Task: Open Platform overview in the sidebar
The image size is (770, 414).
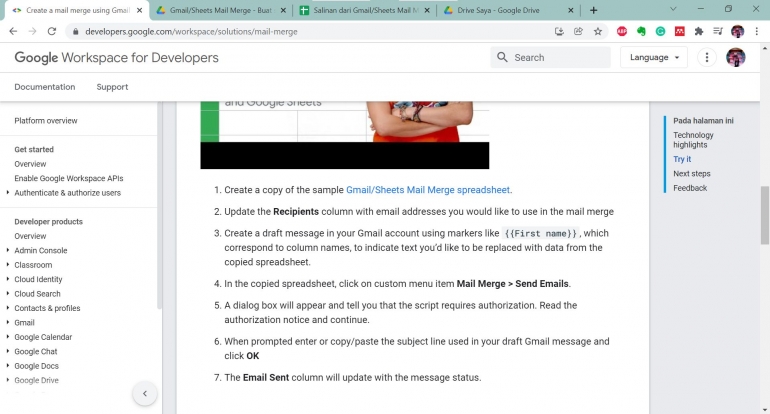Action: pyautogui.click(x=46, y=120)
